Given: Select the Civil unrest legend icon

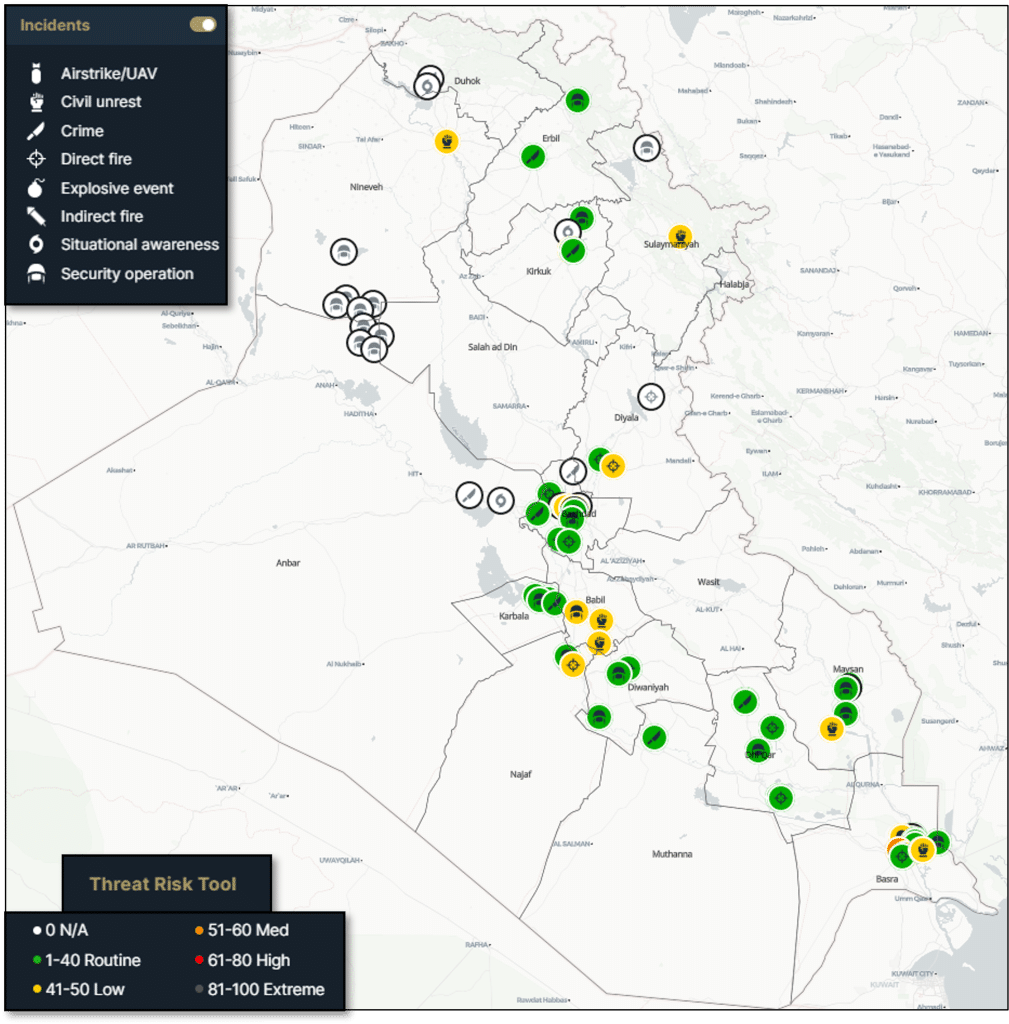Looking at the screenshot, I should 37,102.
